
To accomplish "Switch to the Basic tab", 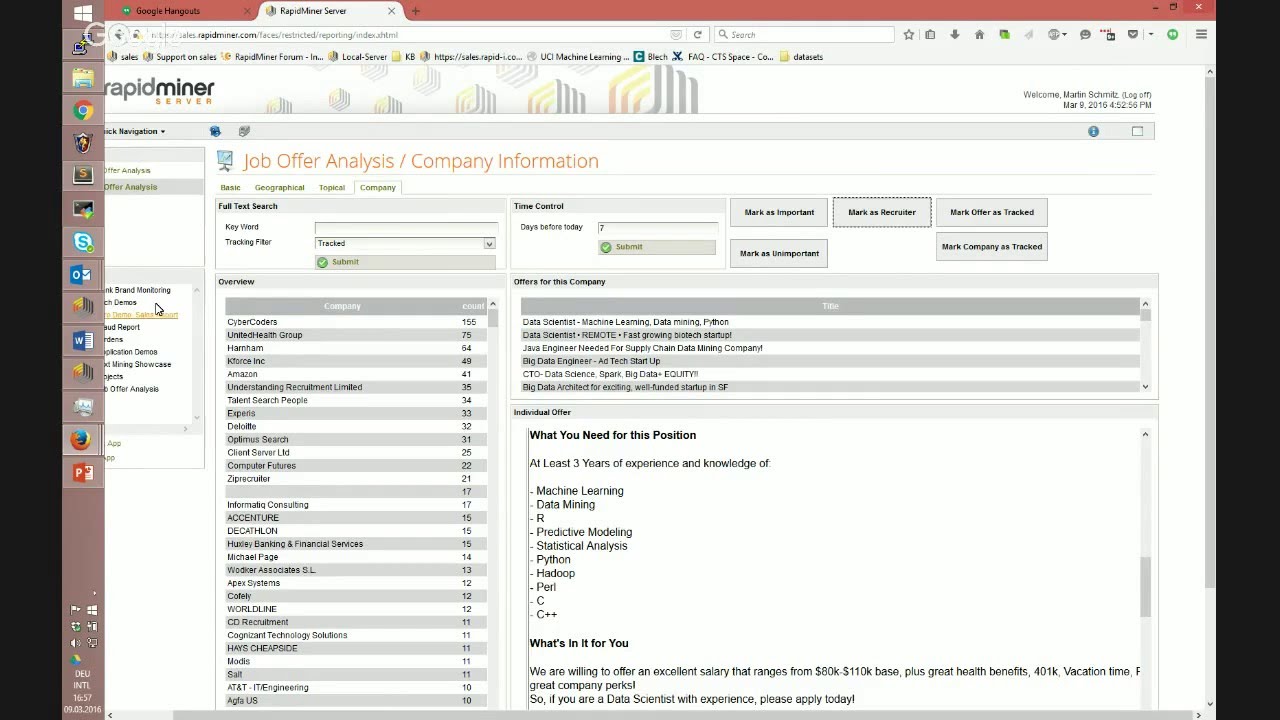I will point(230,187).
